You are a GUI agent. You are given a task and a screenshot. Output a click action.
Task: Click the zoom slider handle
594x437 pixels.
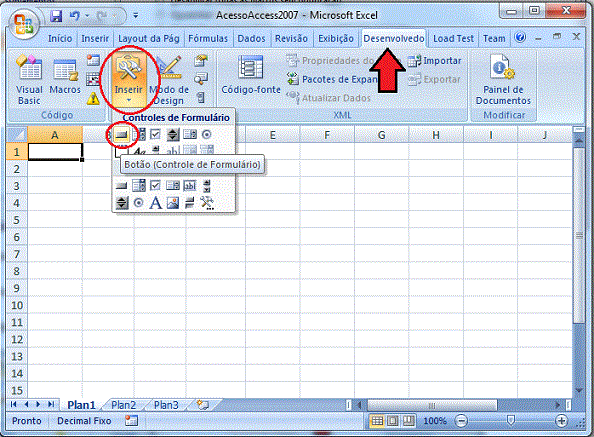(x=511, y=420)
